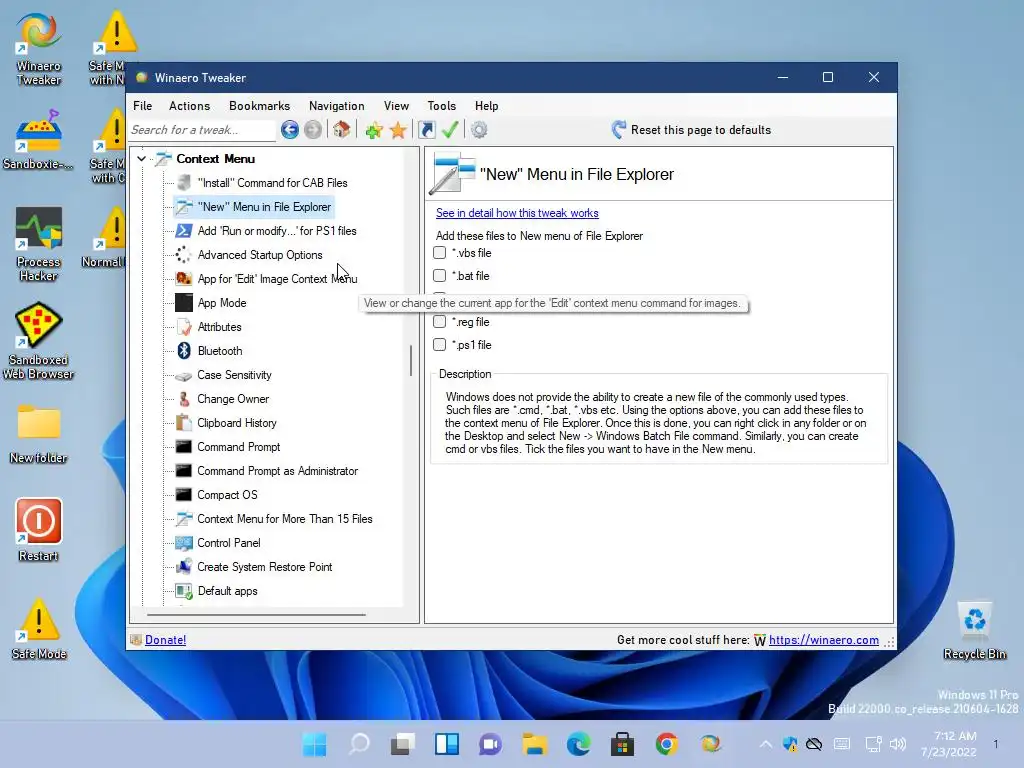Enable the *.ps1 file checkbox
Image resolution: width=1024 pixels, height=768 pixels.
coord(440,345)
